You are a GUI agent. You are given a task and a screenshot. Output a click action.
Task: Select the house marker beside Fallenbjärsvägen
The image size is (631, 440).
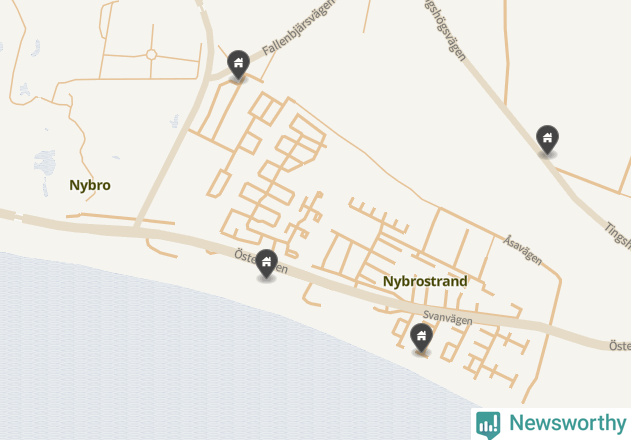click(x=239, y=64)
